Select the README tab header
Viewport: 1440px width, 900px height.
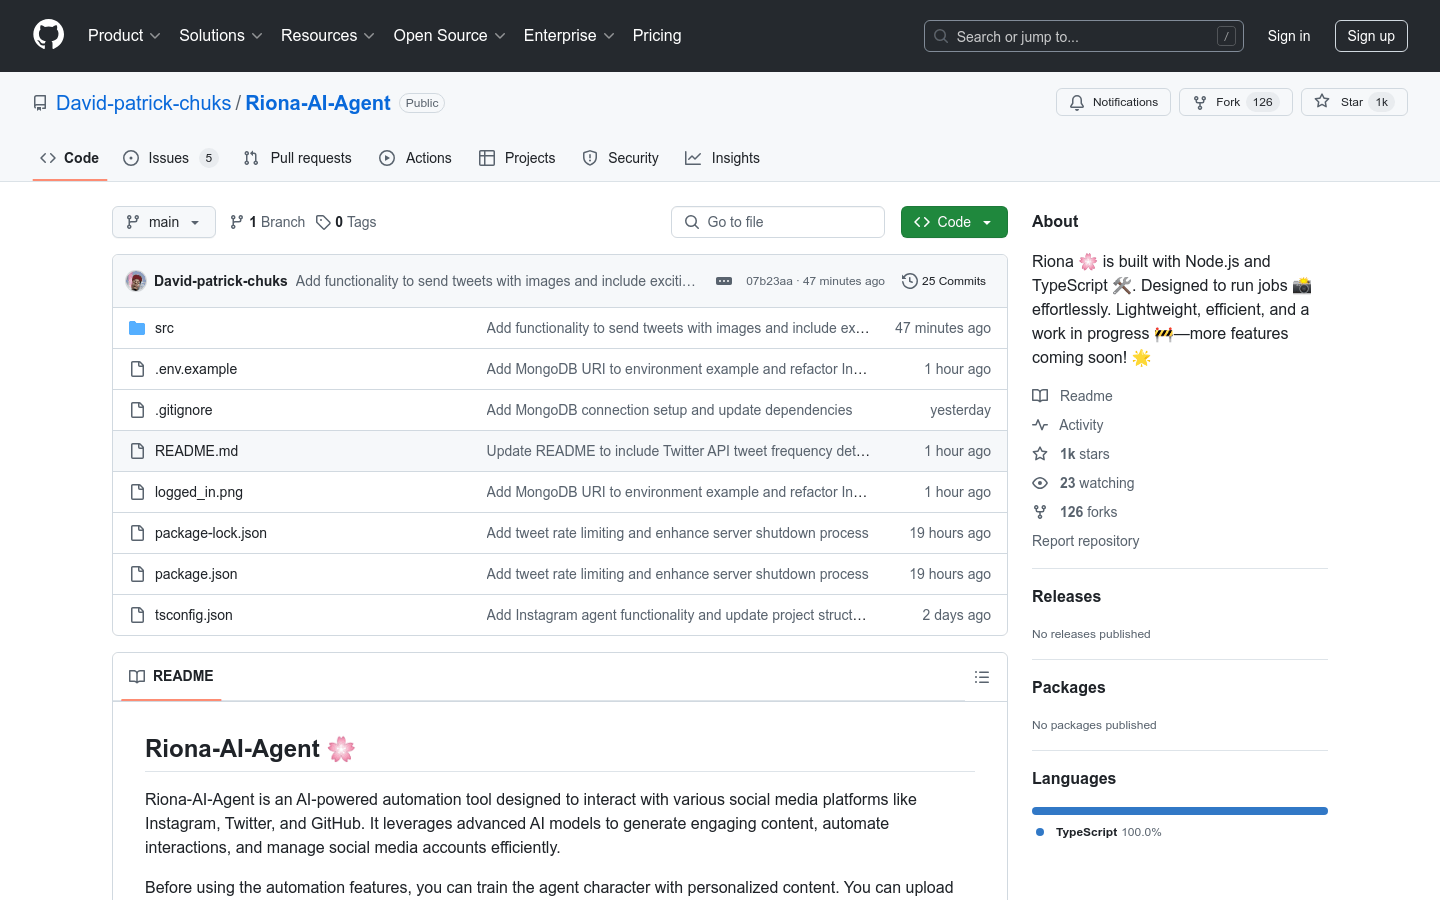coord(171,677)
